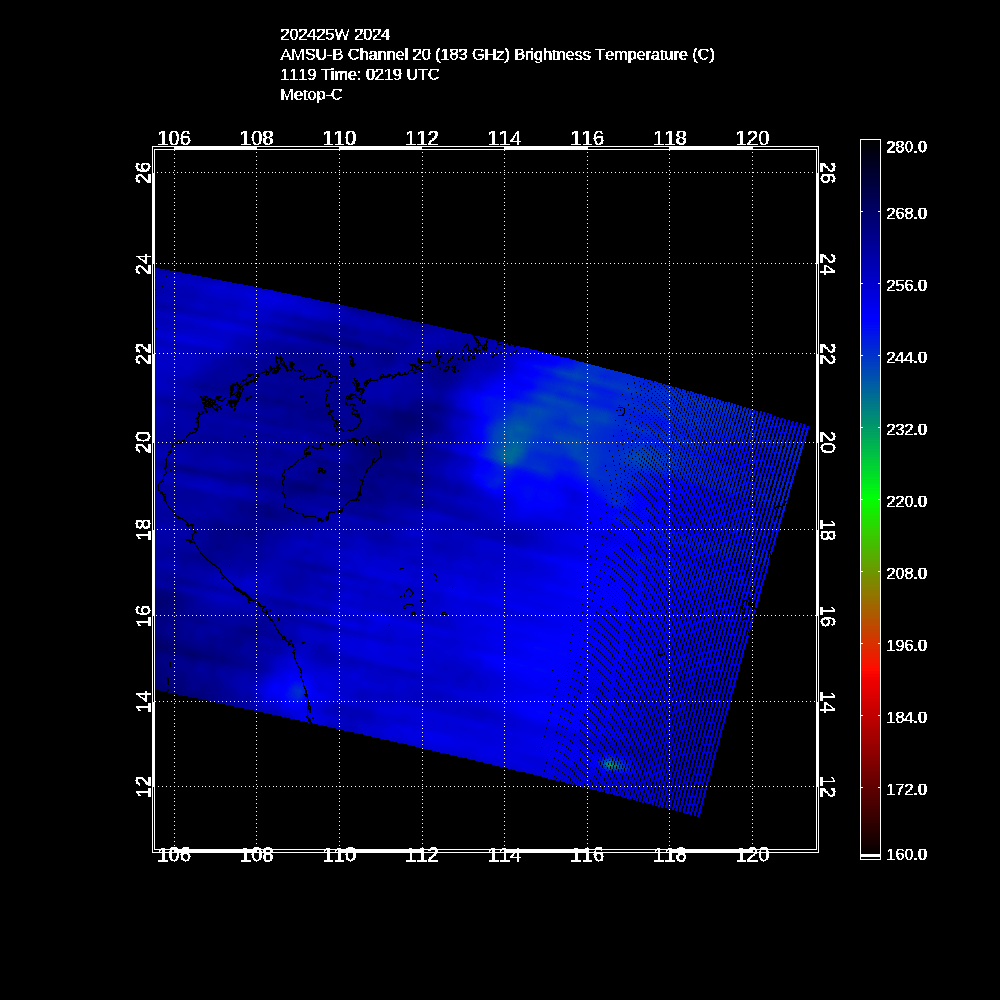Screen dimensions: 1000x1000
Task: Click the title text "202425W 2024"
Action: pos(335,34)
